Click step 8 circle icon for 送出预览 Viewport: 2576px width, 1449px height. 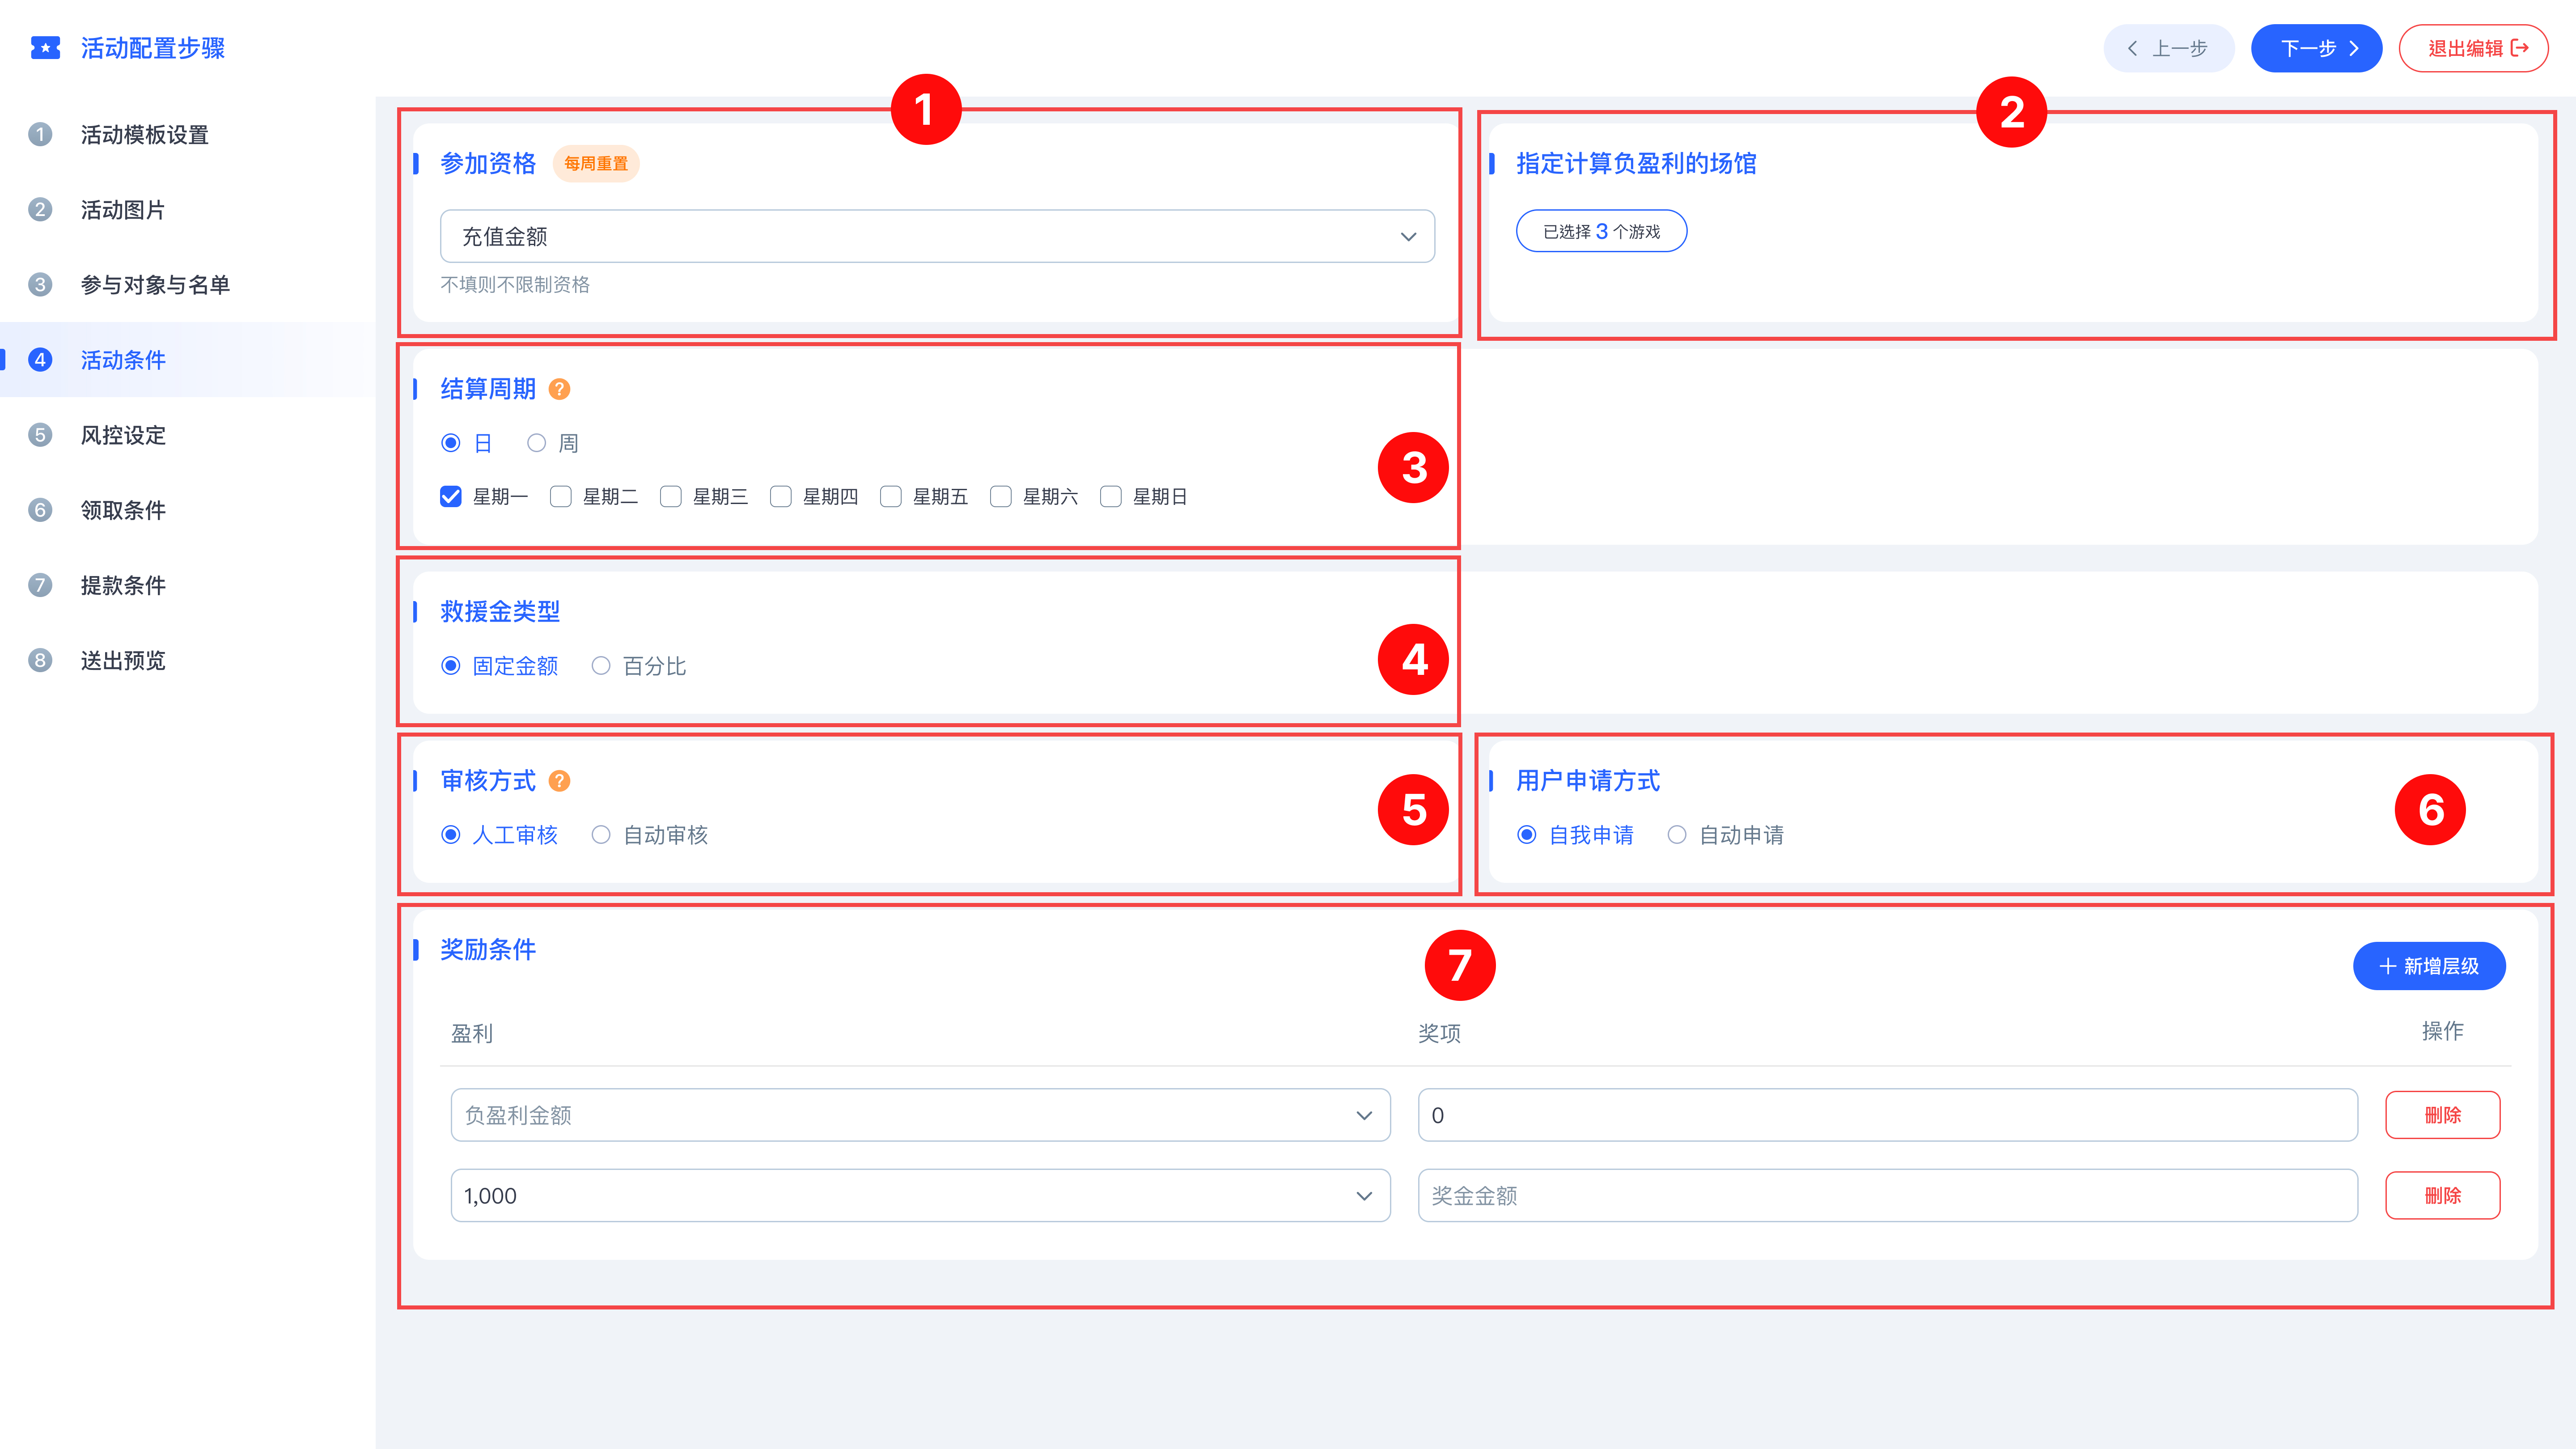point(40,660)
